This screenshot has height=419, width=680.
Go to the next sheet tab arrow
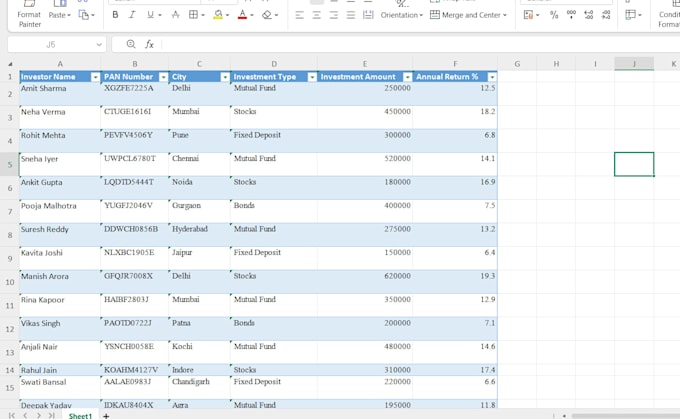(x=39, y=416)
